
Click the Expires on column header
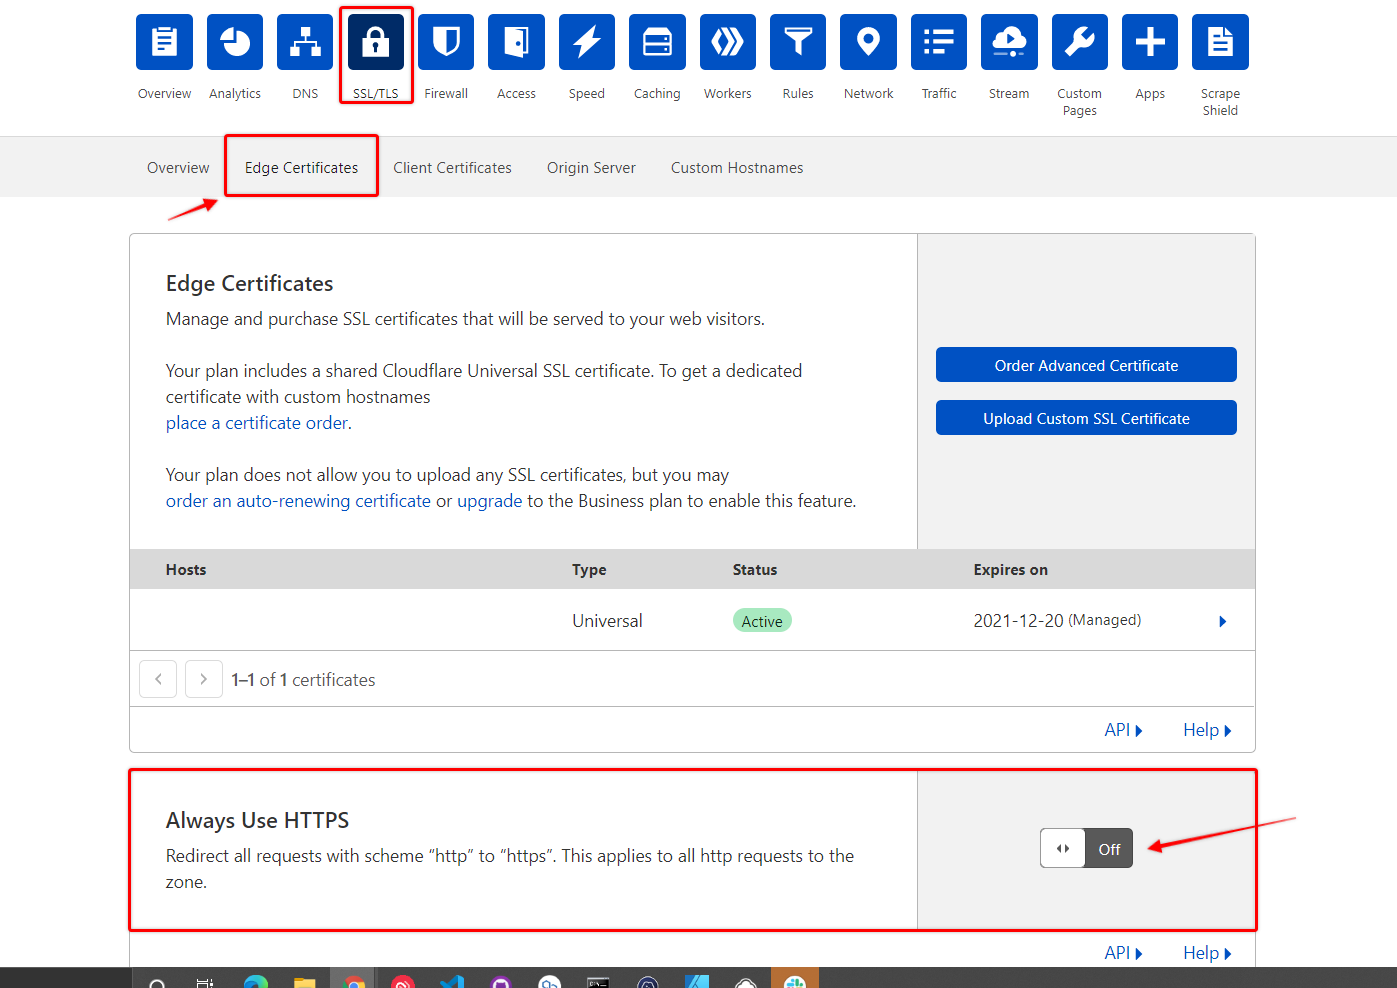click(x=1011, y=570)
